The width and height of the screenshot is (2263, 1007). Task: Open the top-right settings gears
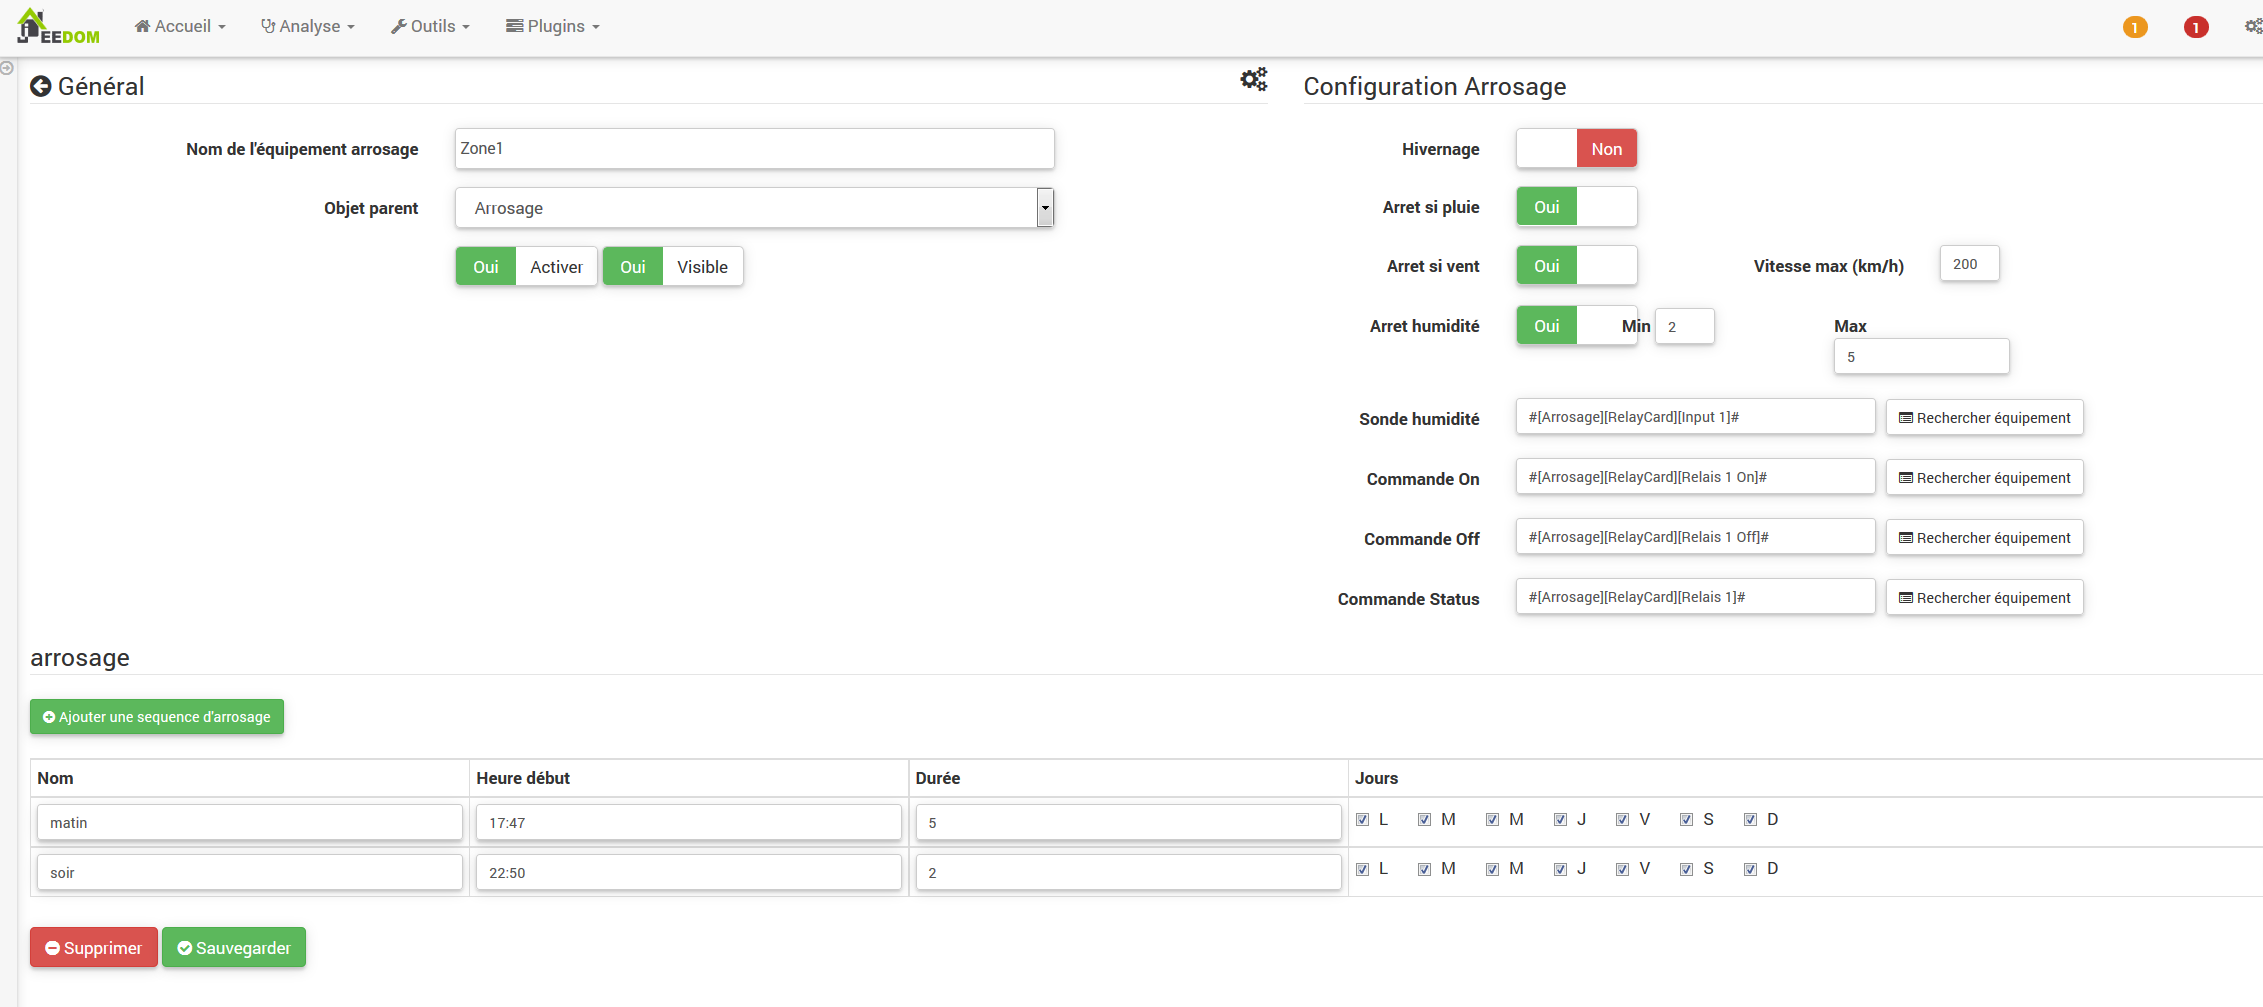(2253, 27)
